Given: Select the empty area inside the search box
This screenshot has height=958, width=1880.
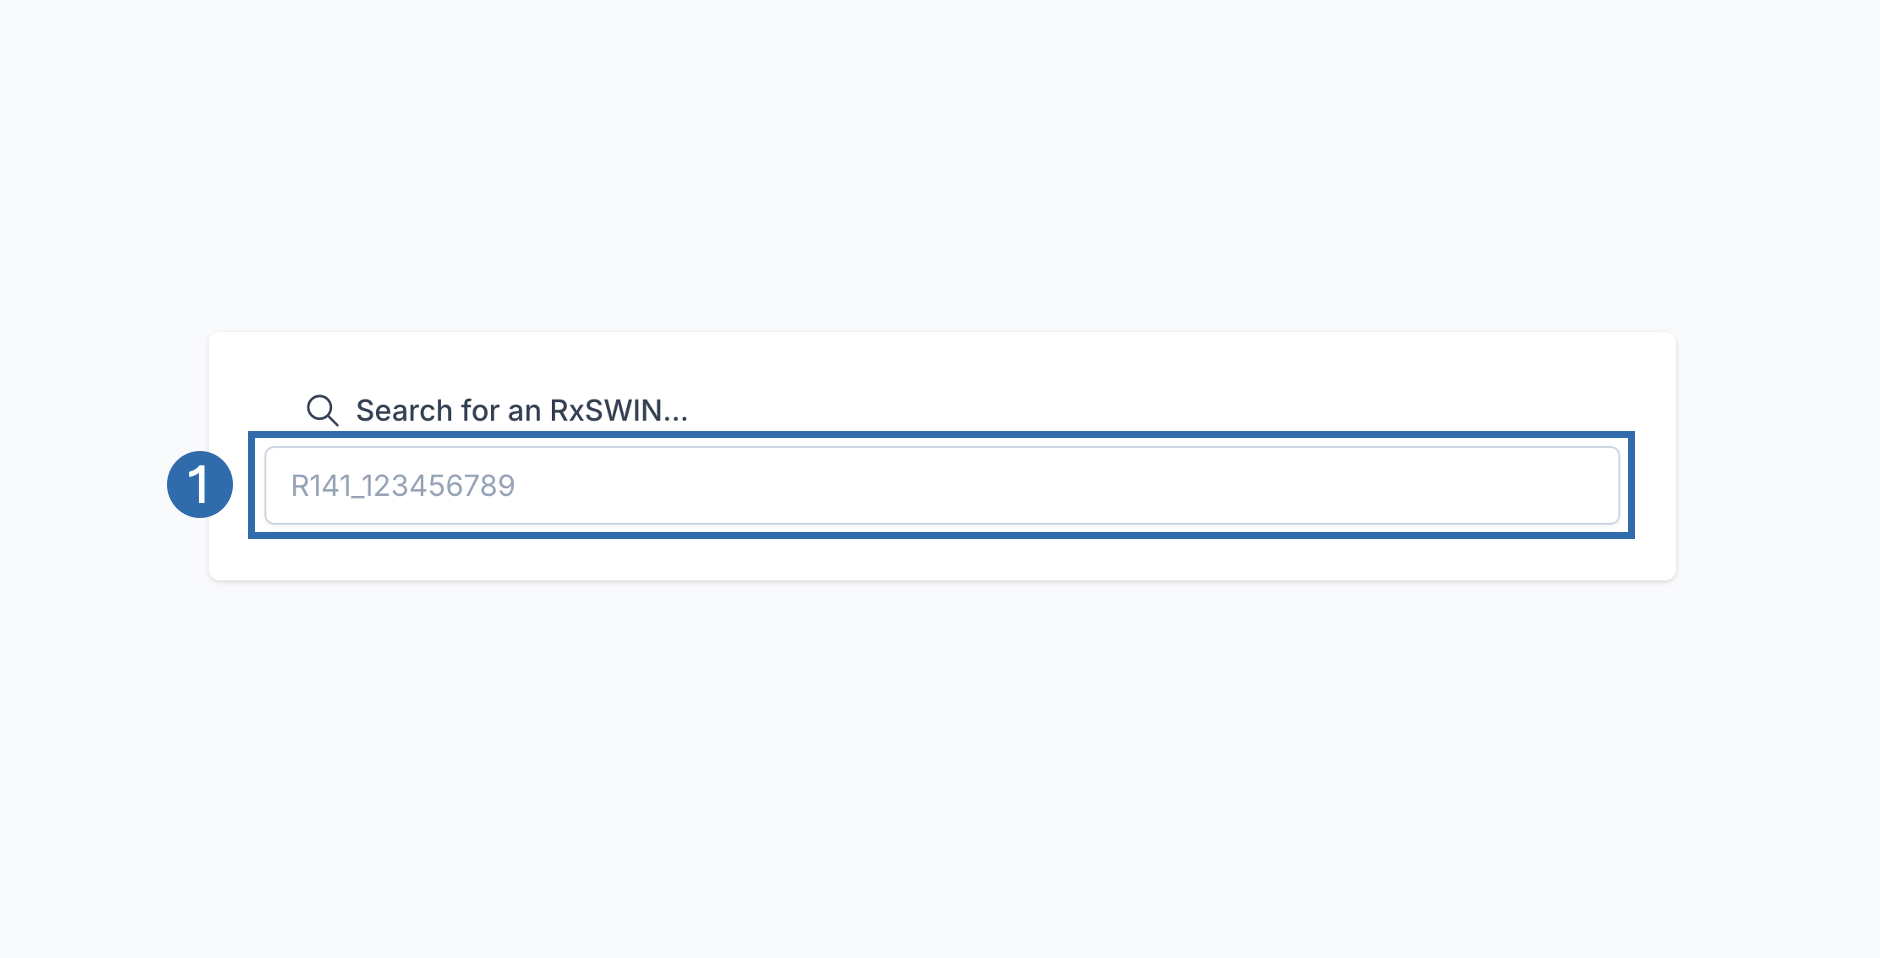Looking at the screenshot, I should [x=1000, y=484].
